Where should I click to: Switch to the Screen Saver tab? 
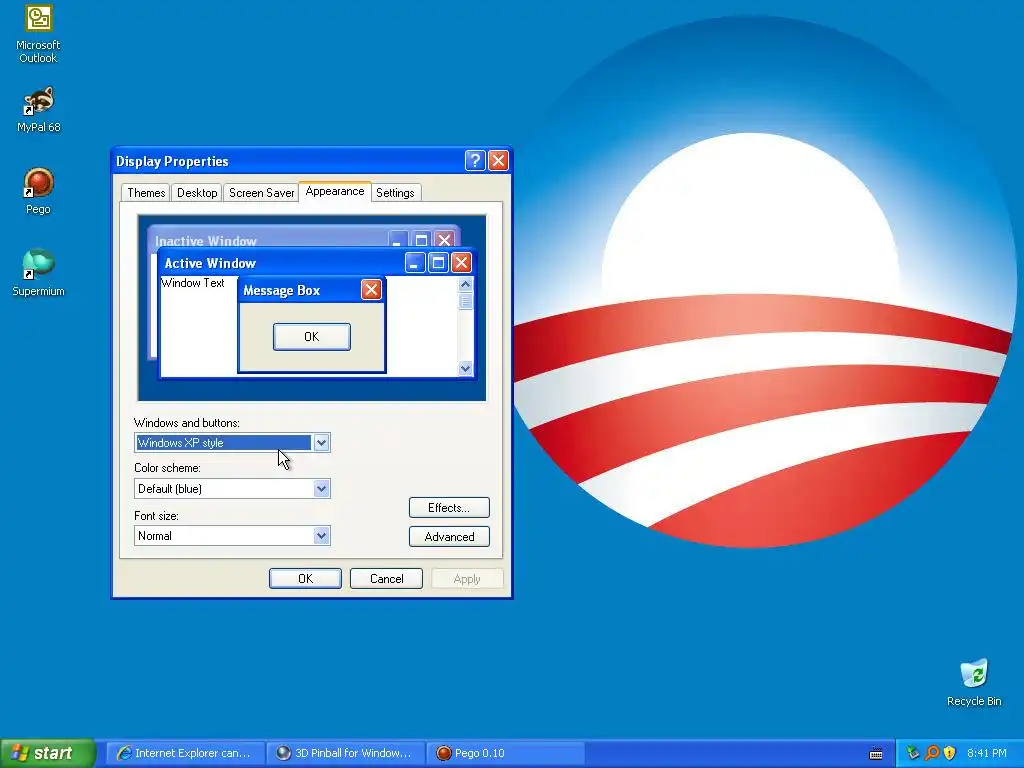click(x=261, y=193)
